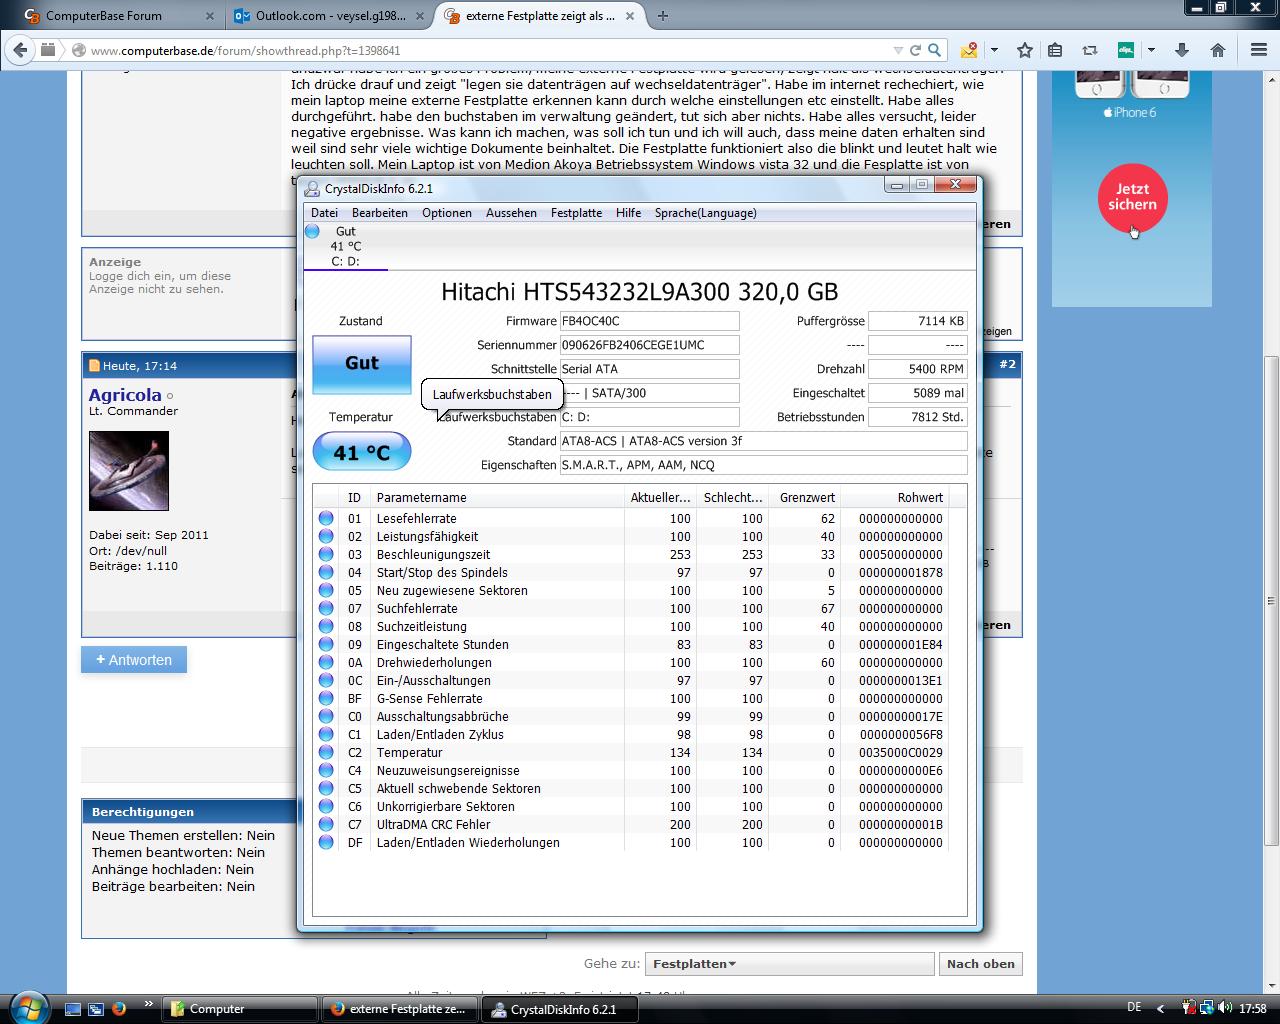The height and width of the screenshot is (1024, 1280).
Task: Open the Hilfe menu
Action: pos(629,213)
